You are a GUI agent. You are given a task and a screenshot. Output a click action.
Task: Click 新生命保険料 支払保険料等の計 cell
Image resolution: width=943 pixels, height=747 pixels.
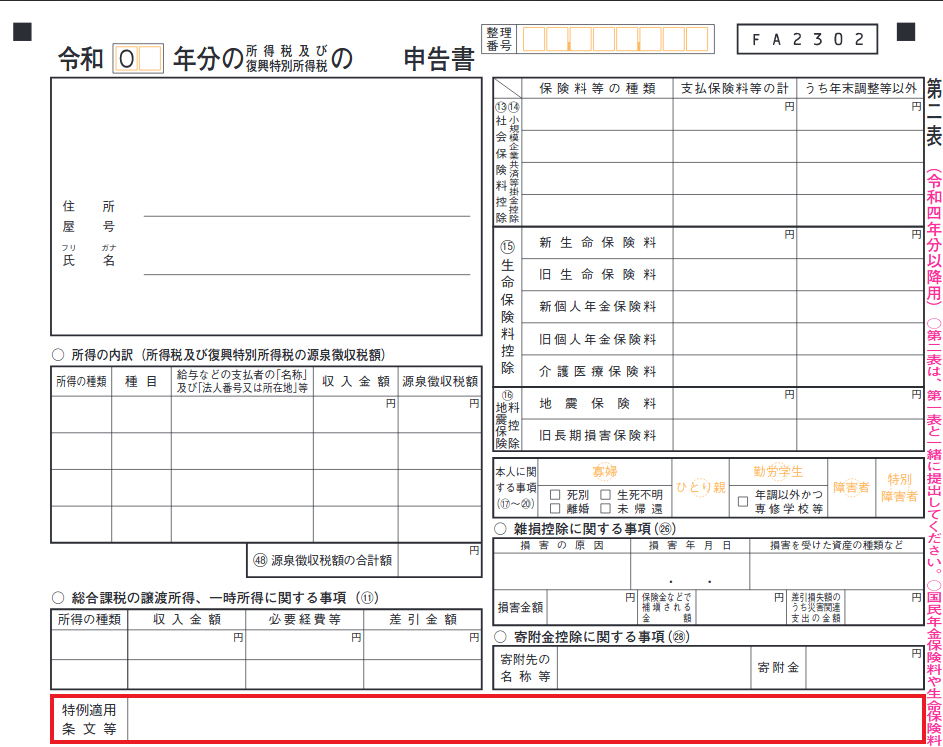[735, 243]
